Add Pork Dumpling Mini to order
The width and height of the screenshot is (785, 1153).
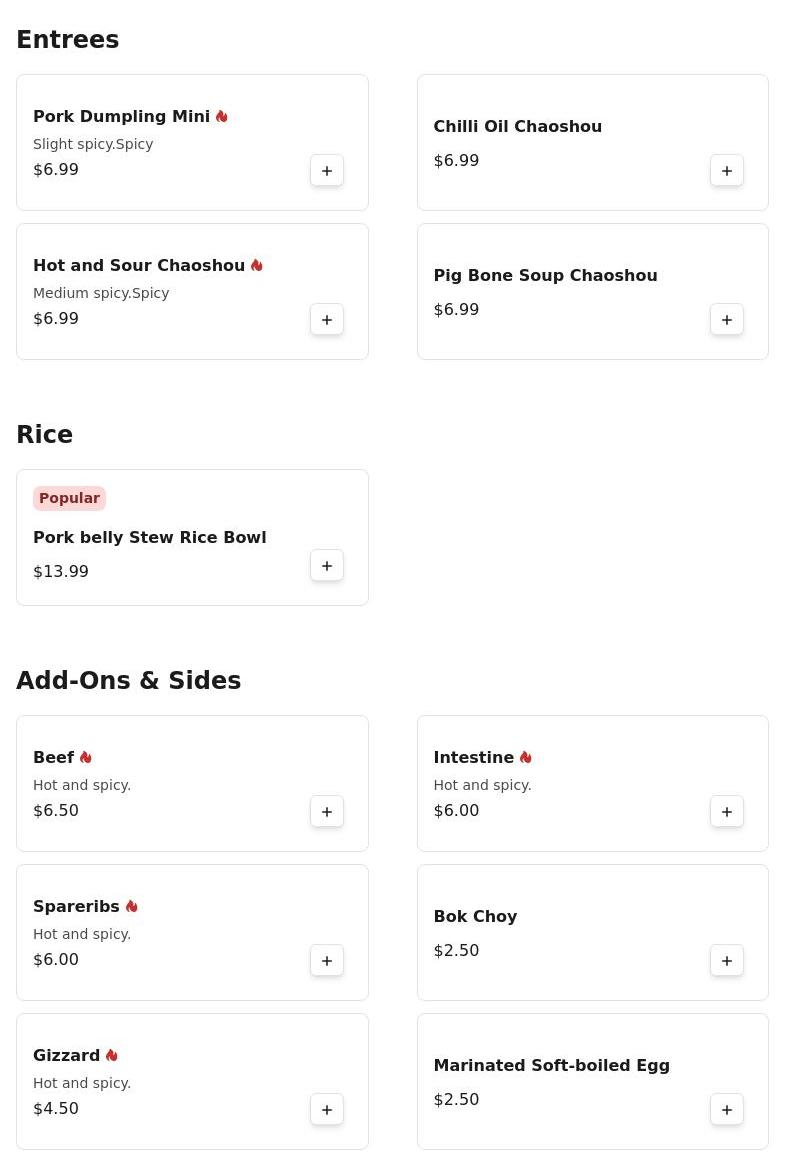click(327, 171)
